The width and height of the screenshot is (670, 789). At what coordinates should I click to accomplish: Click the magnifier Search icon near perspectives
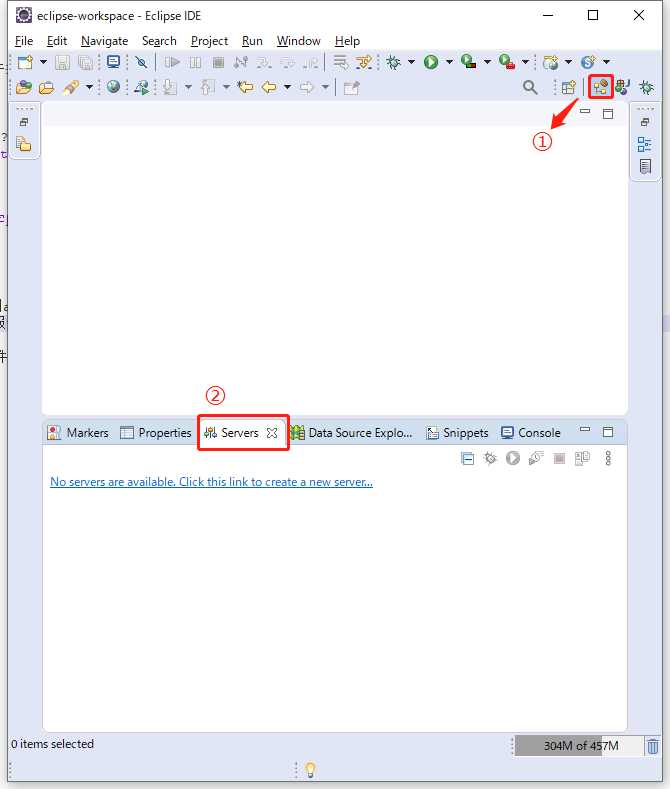(x=530, y=88)
